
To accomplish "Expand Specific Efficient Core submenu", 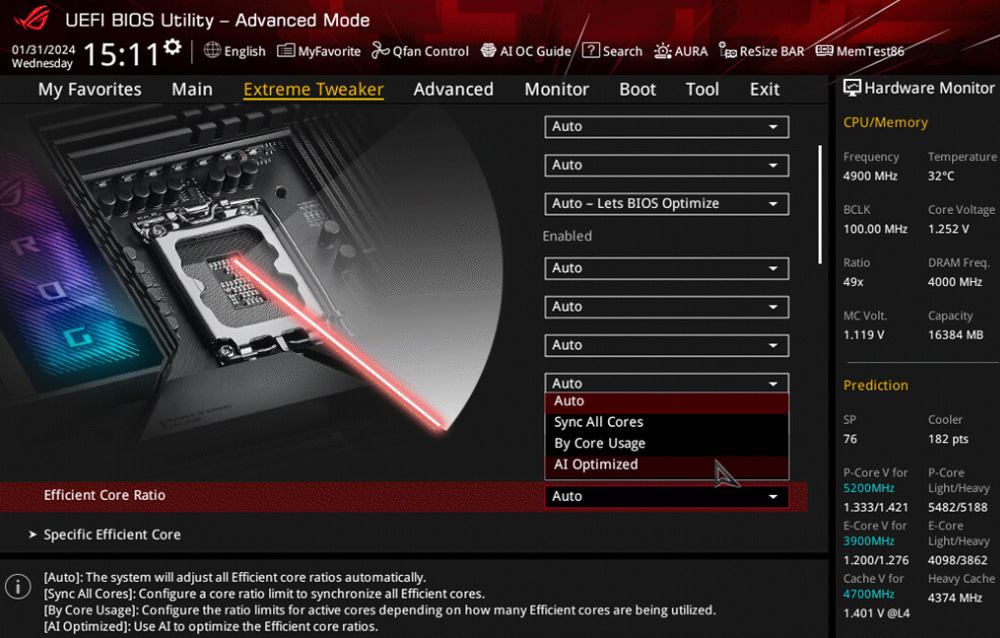I will point(112,535).
